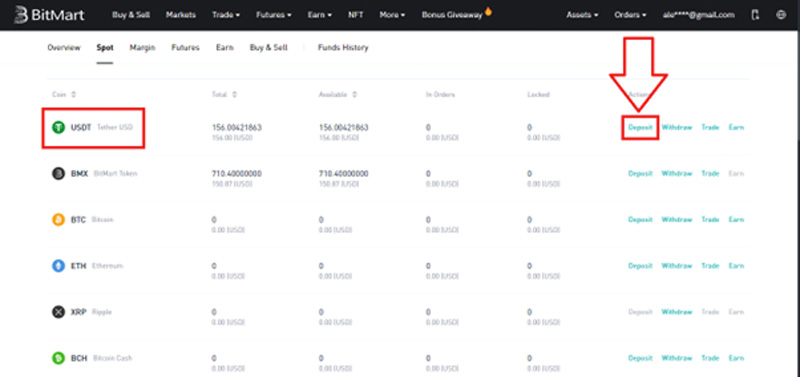Expand the More dropdown menu
Image resolution: width=800 pixels, height=377 pixels.
pos(392,15)
